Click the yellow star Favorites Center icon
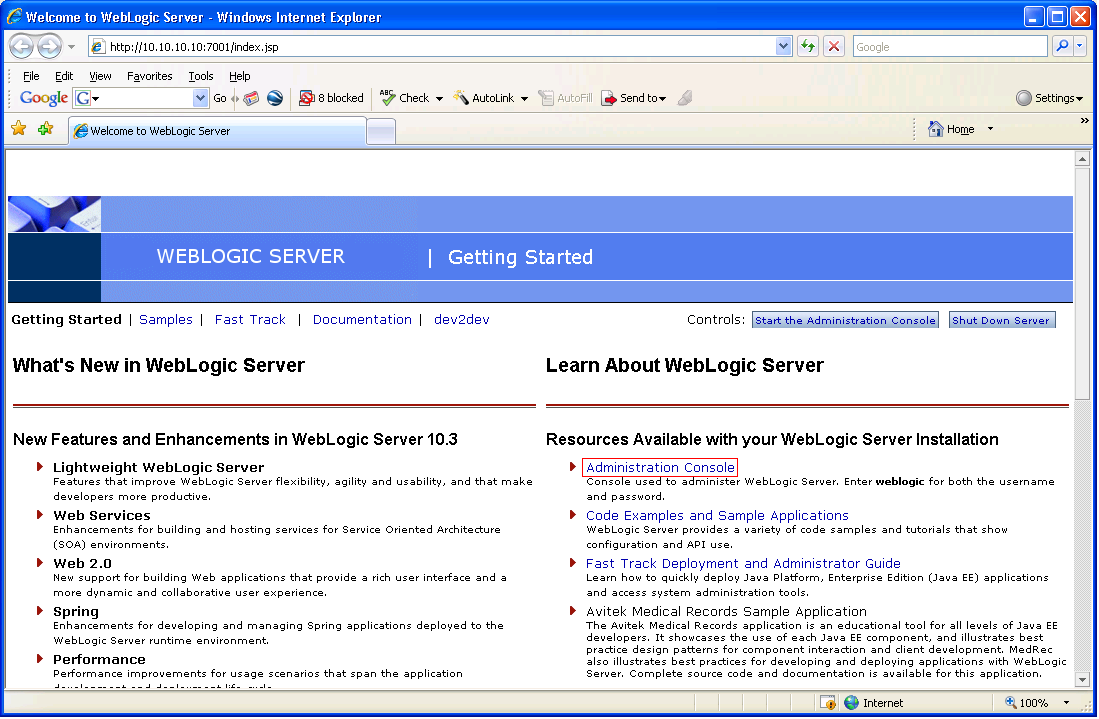1099x719 pixels. pyautogui.click(x=19, y=128)
